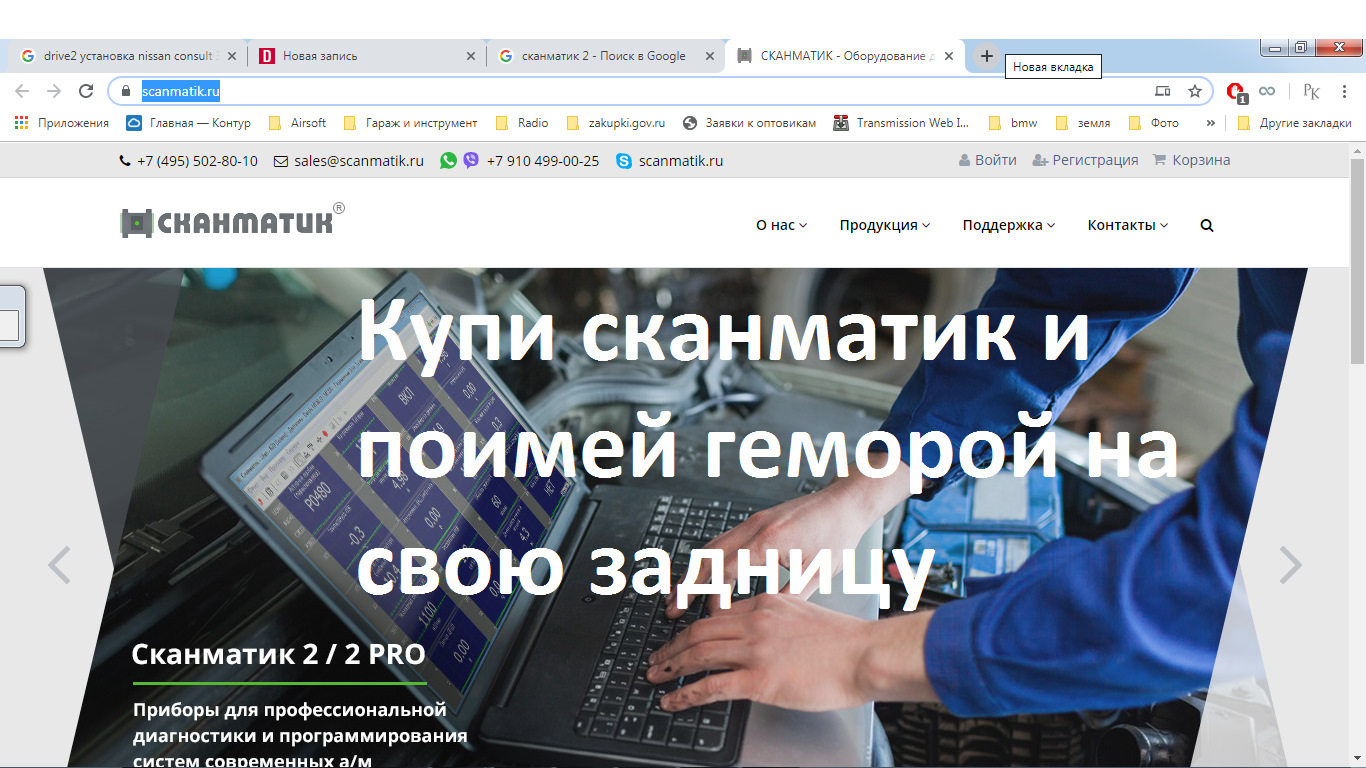Open the Главная — Контур bookmark

point(188,123)
